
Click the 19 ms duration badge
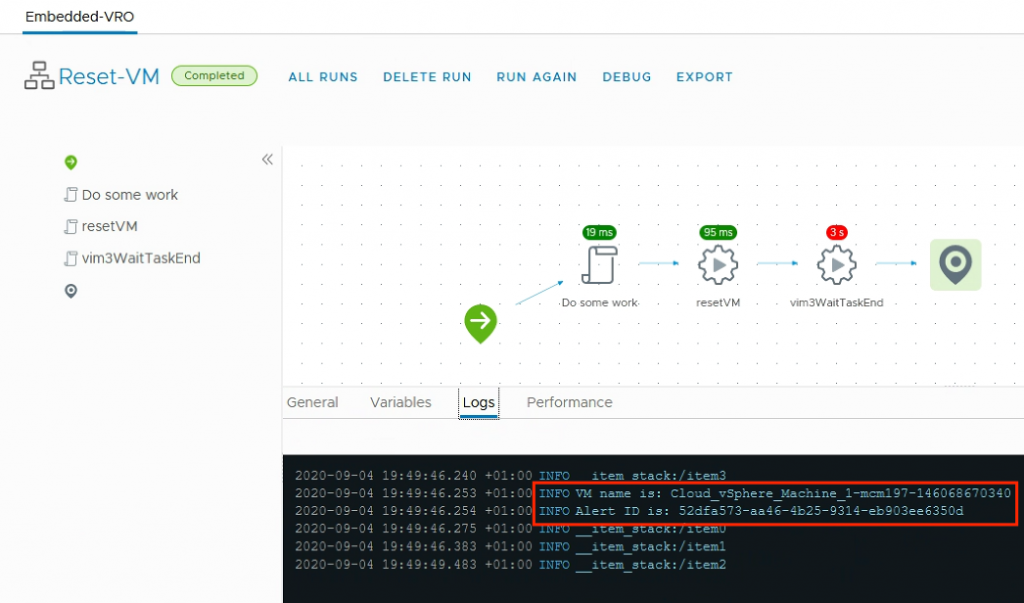pyautogui.click(x=599, y=233)
